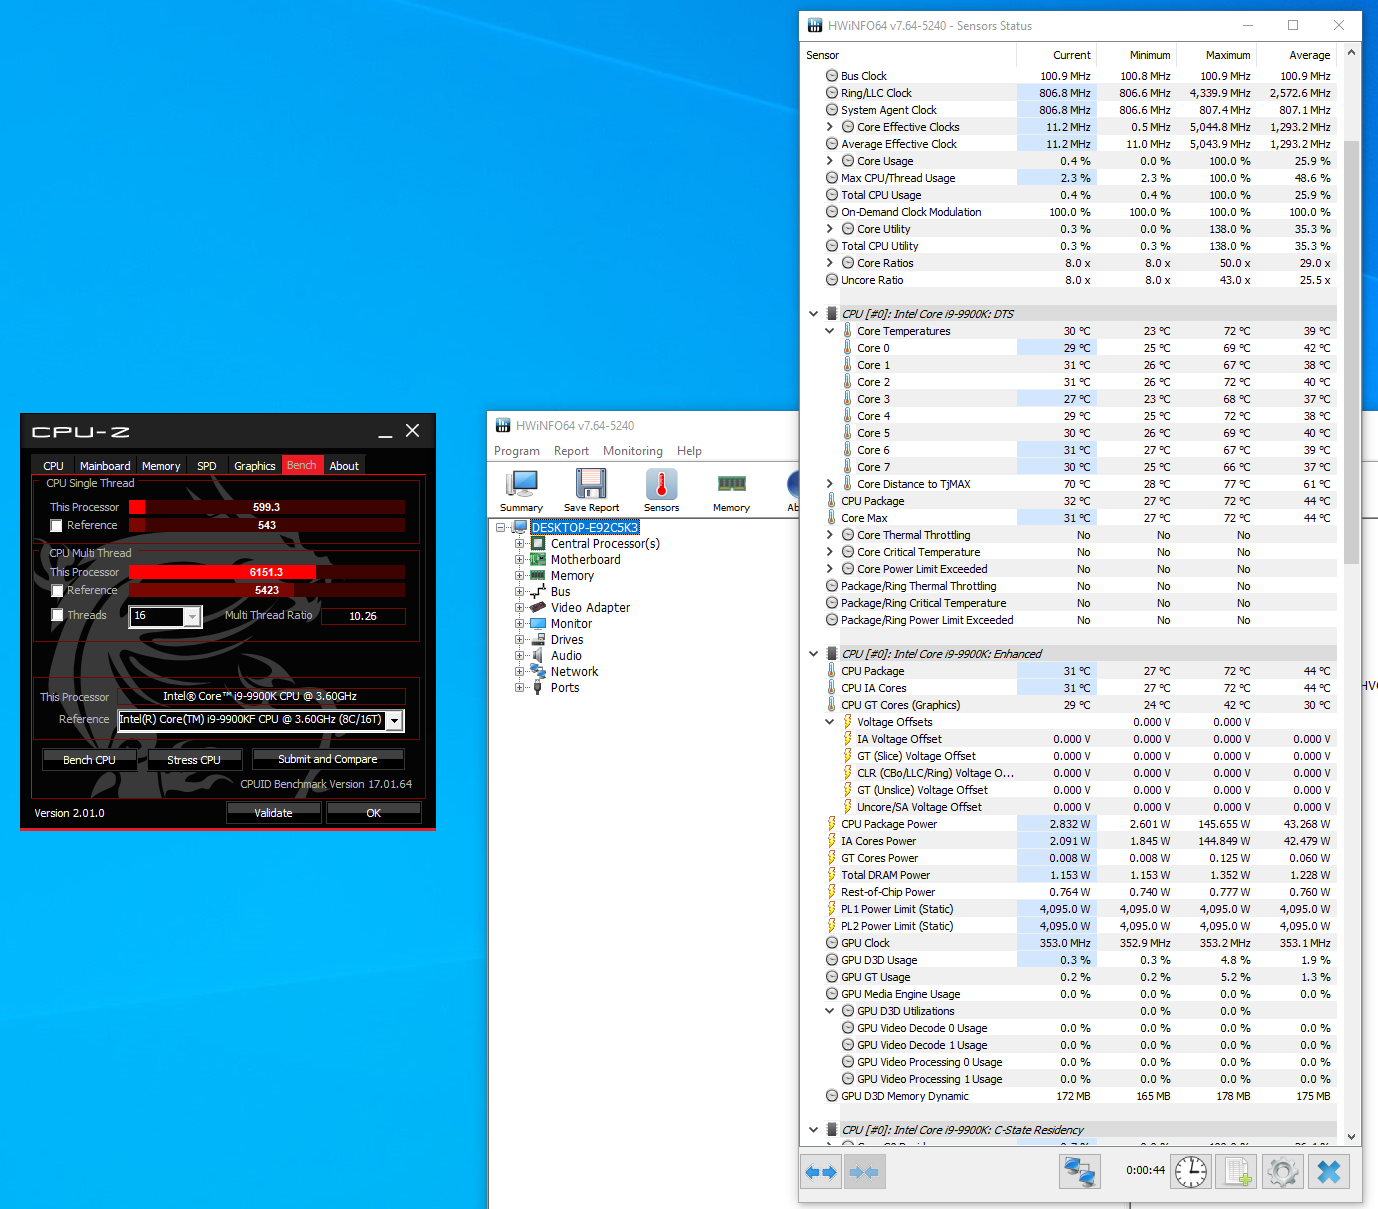Click scroll down arrow in Sensors Status

(1351, 1137)
